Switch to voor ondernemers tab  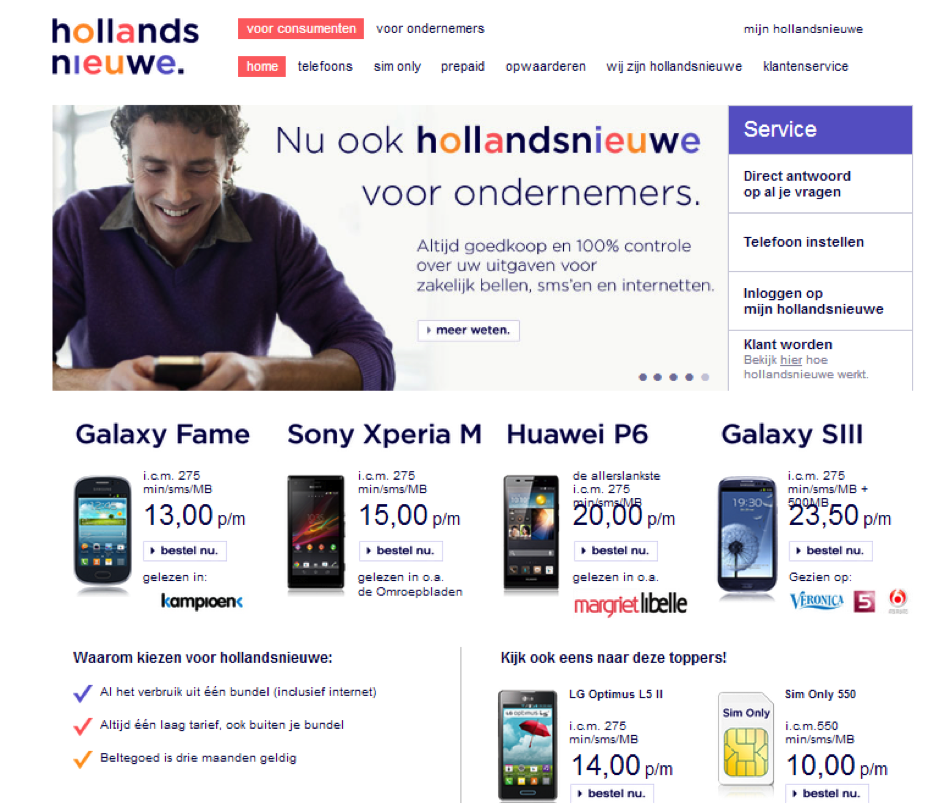(x=430, y=28)
